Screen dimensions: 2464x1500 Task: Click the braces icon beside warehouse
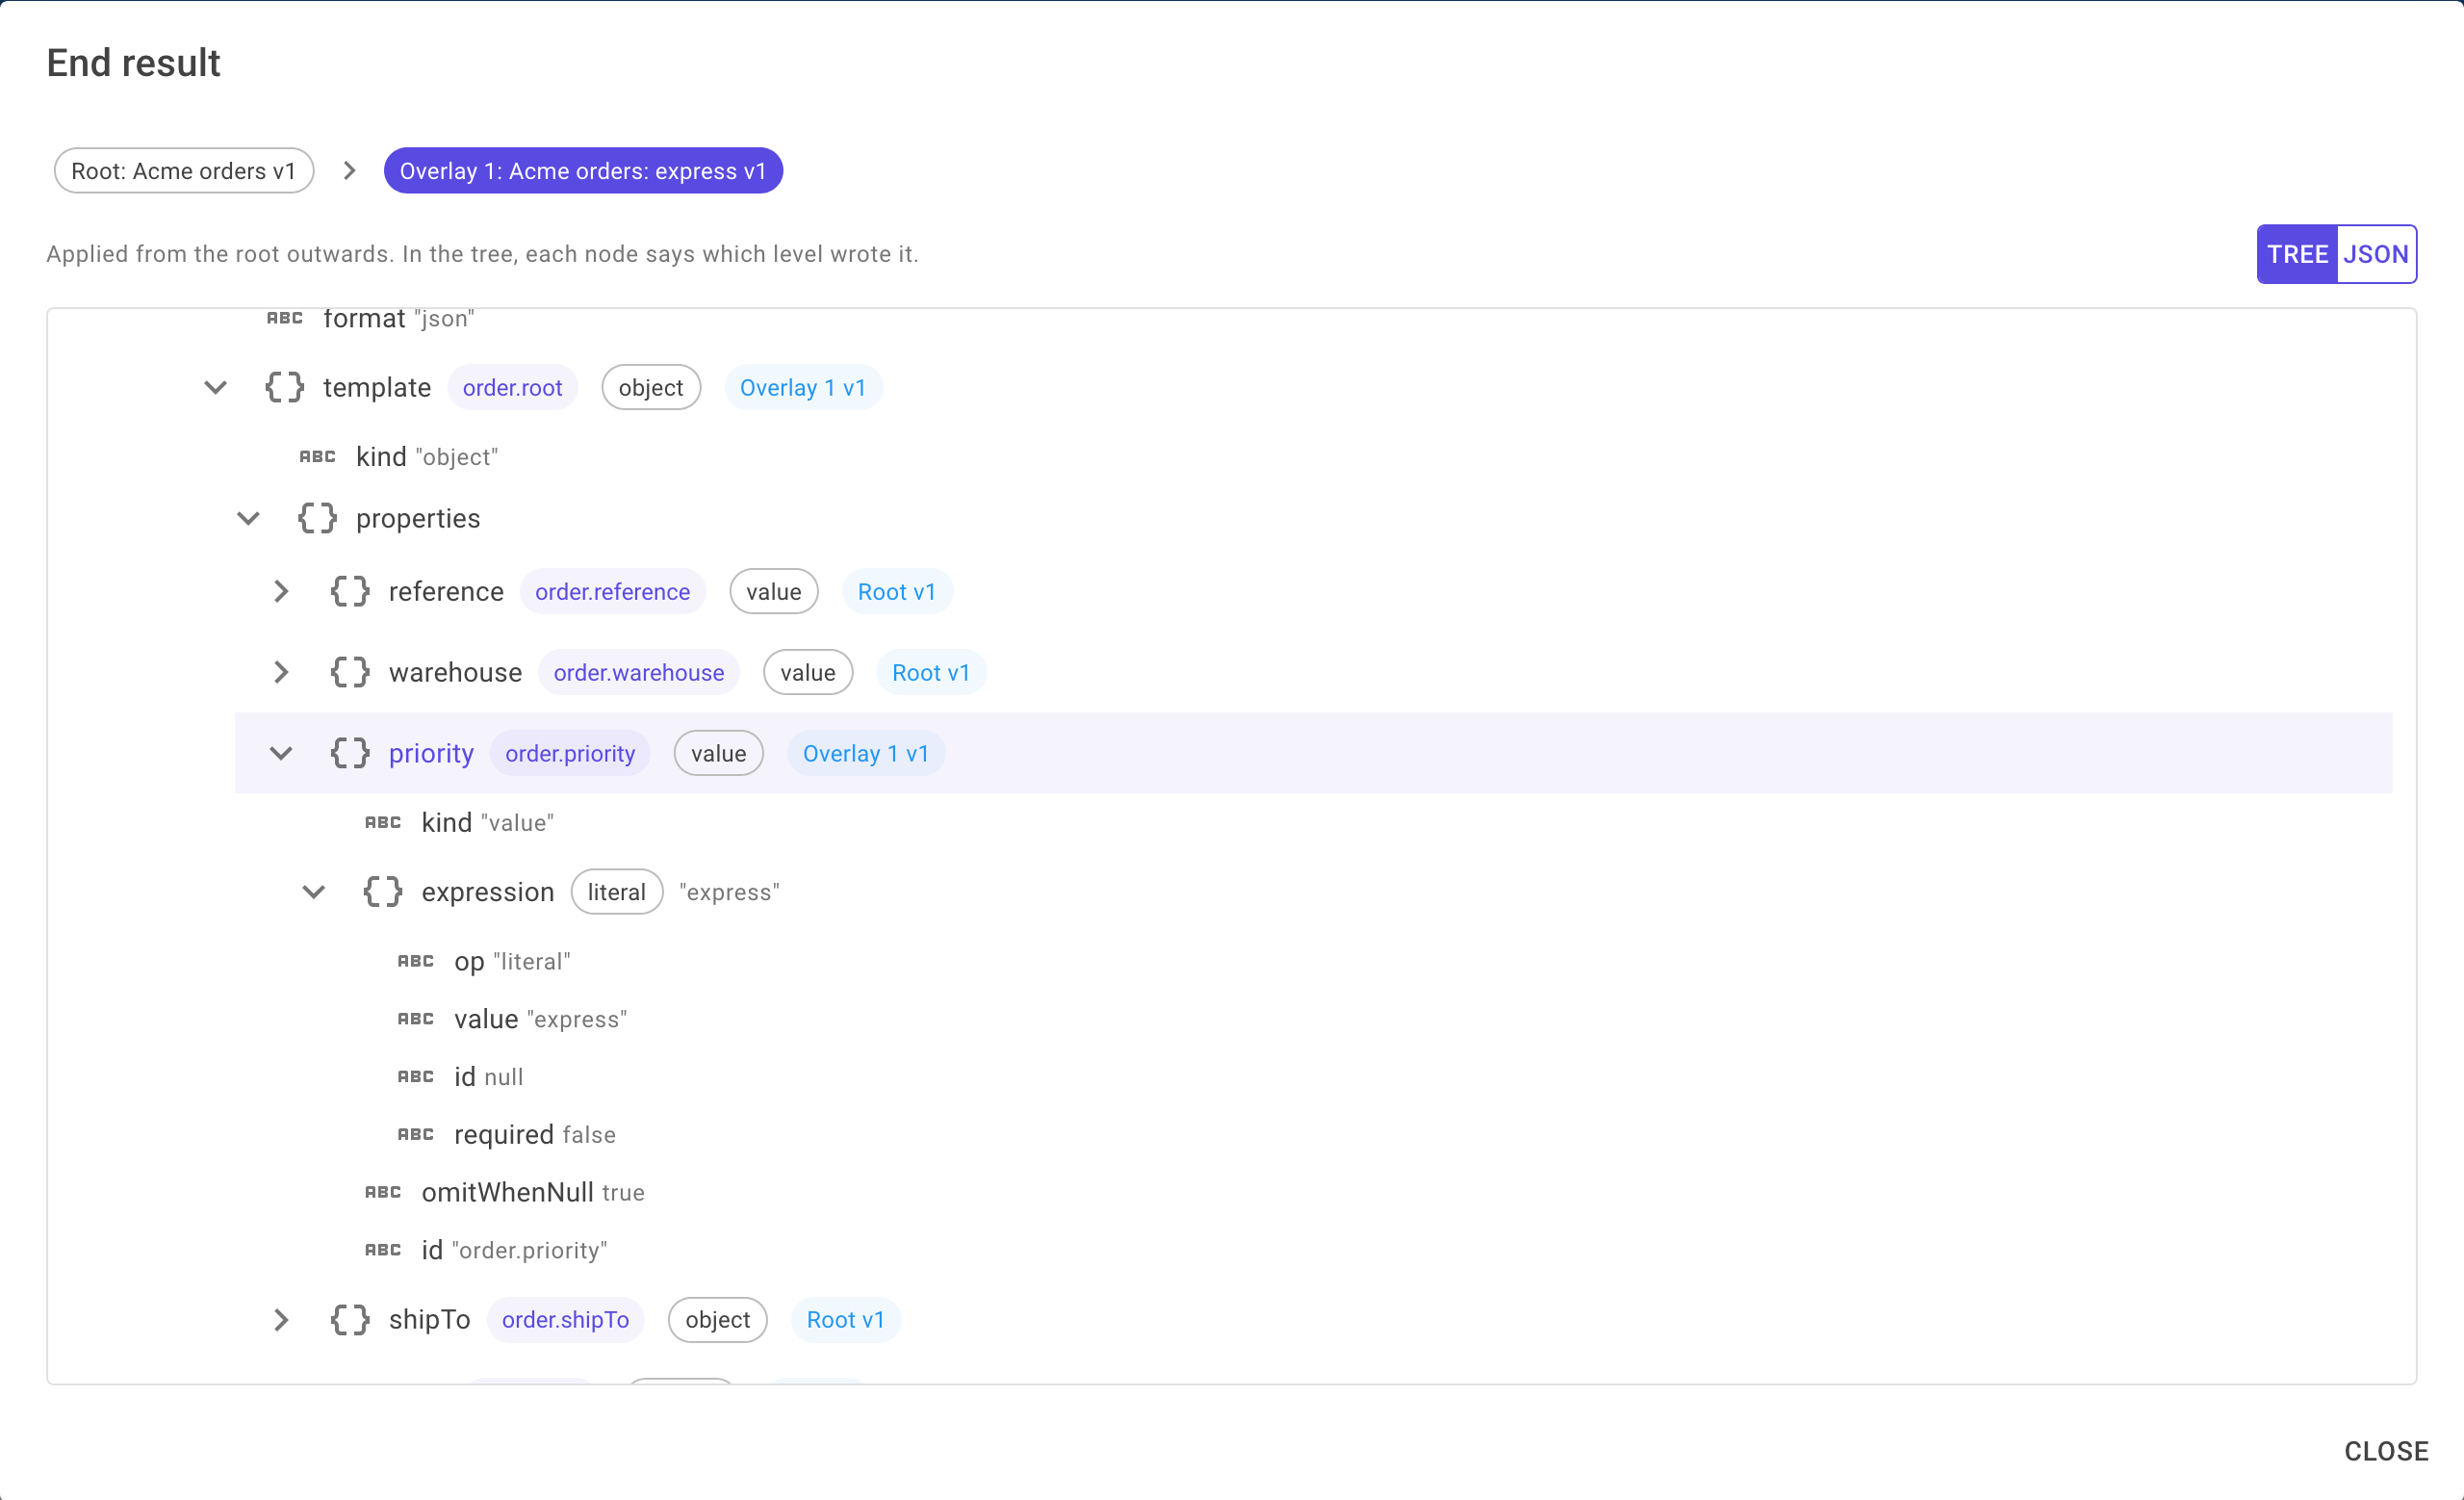click(350, 672)
